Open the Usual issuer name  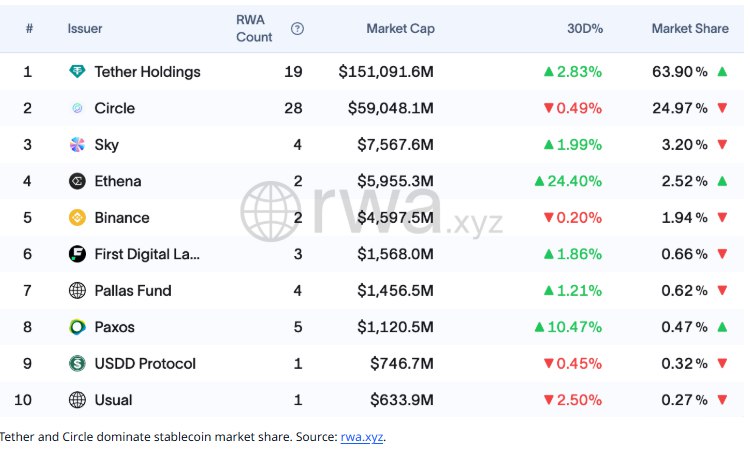(x=113, y=400)
